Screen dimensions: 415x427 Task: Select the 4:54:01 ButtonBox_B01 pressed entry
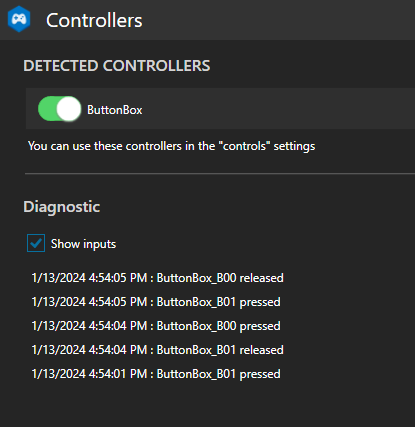(156, 374)
